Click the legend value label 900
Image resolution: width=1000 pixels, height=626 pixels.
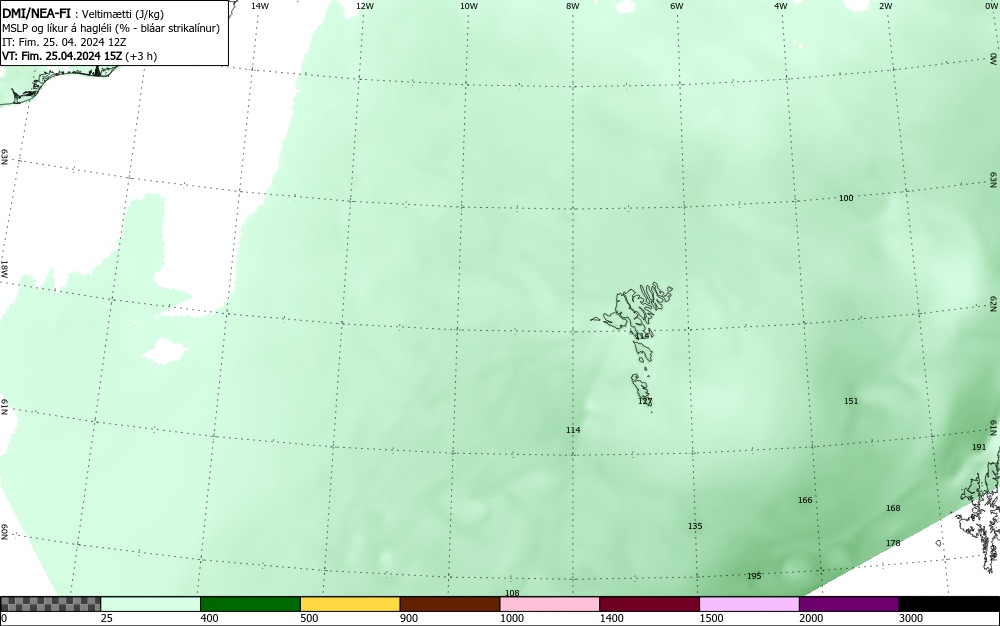click(409, 618)
